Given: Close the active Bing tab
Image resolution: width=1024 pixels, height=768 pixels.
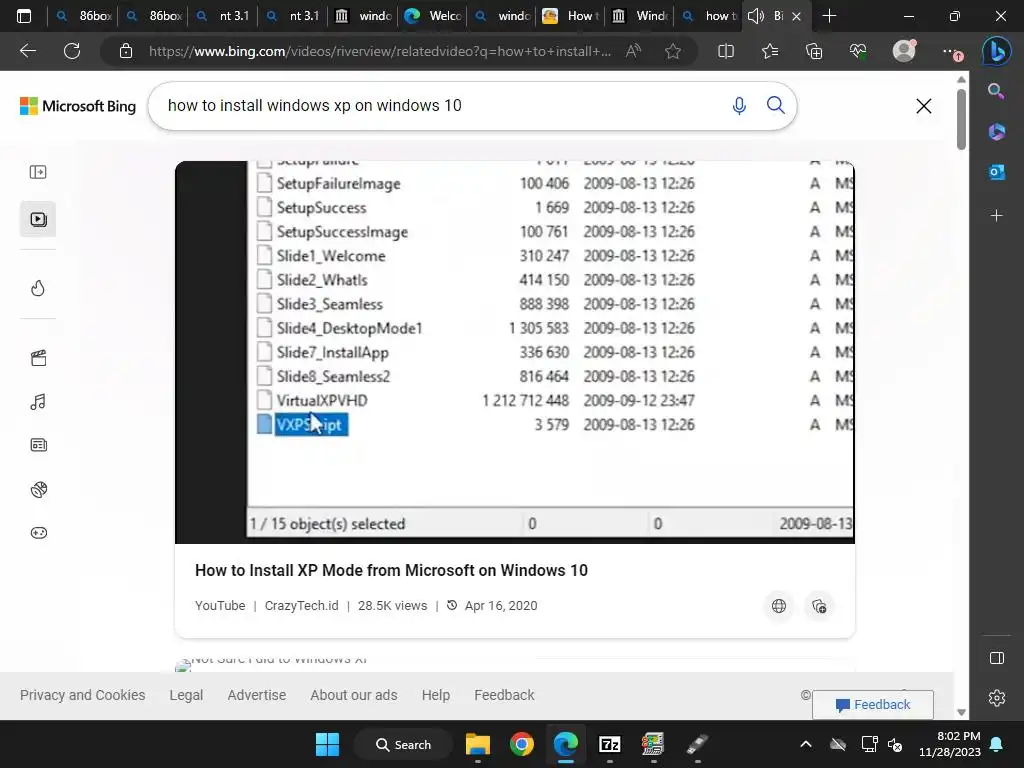Looking at the screenshot, I should 796,16.
